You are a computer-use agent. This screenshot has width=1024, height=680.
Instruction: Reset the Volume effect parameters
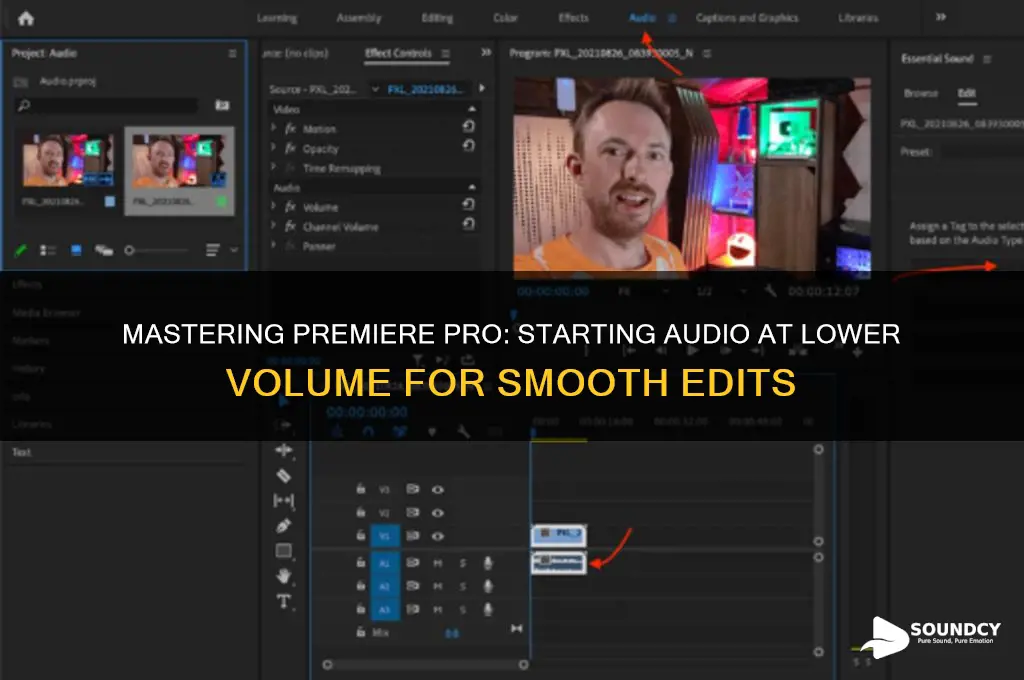(469, 204)
